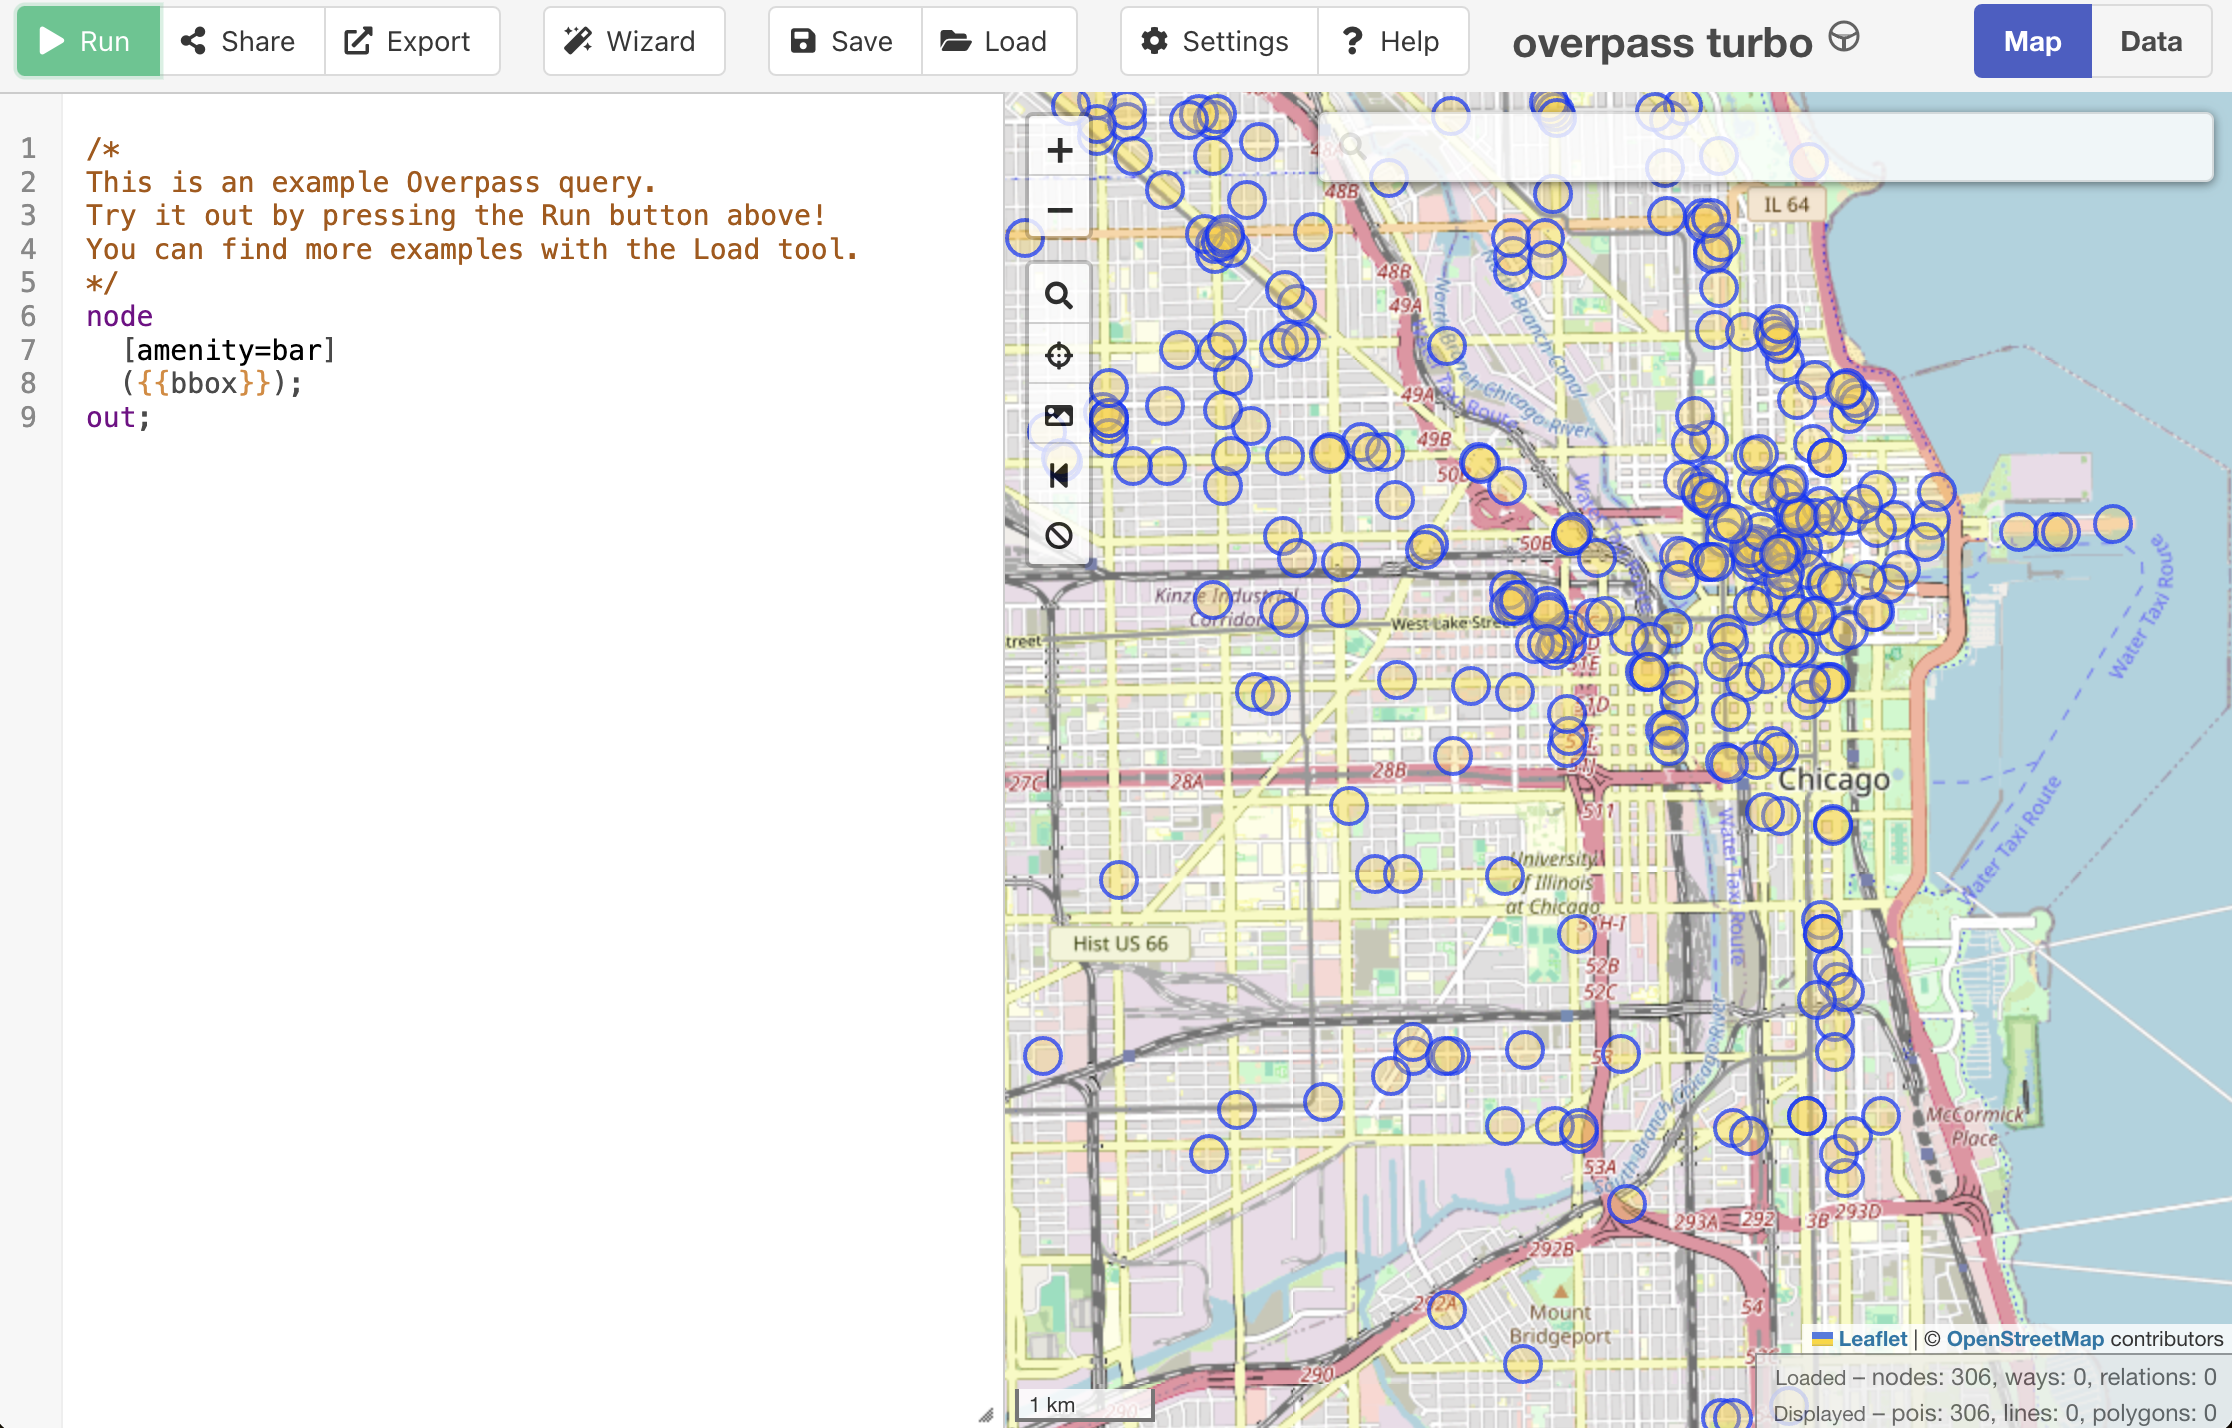Open the OpenStreetMap contributors link
The image size is (2232, 1428).
point(2025,1339)
